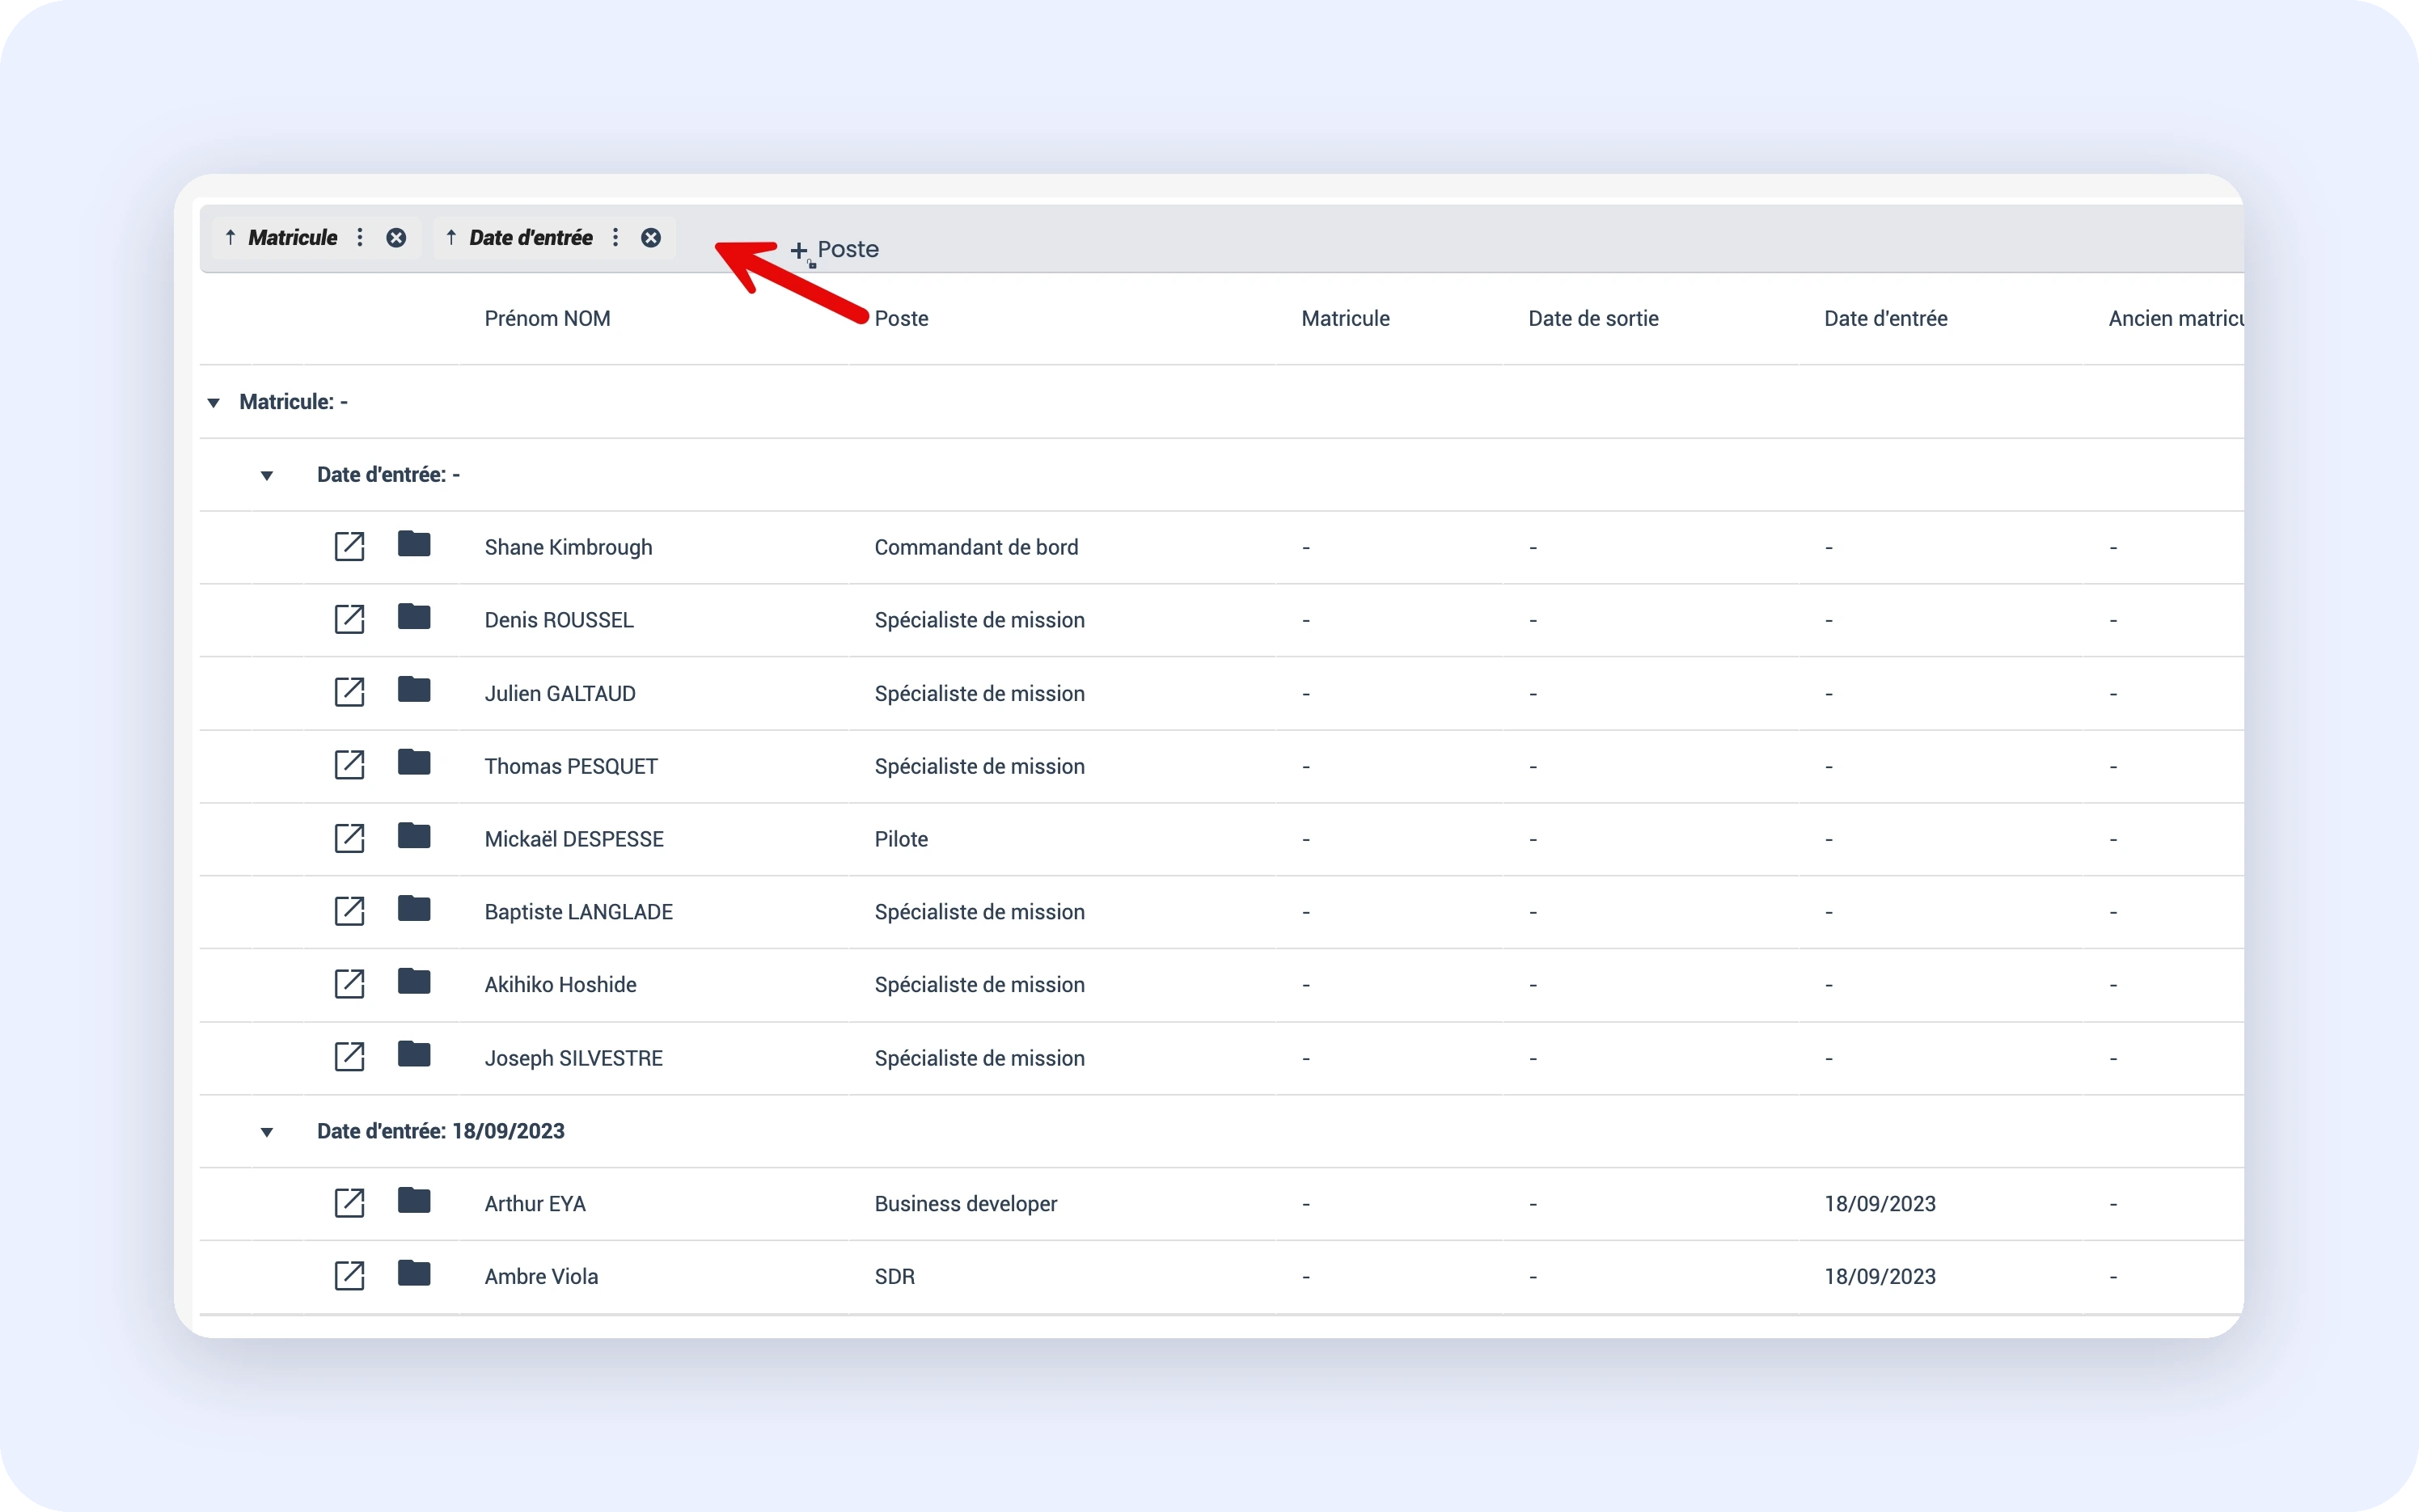This screenshot has height=1512, width=2419.
Task: Open folder for Joseph SILVESTRE
Action: tap(414, 1055)
